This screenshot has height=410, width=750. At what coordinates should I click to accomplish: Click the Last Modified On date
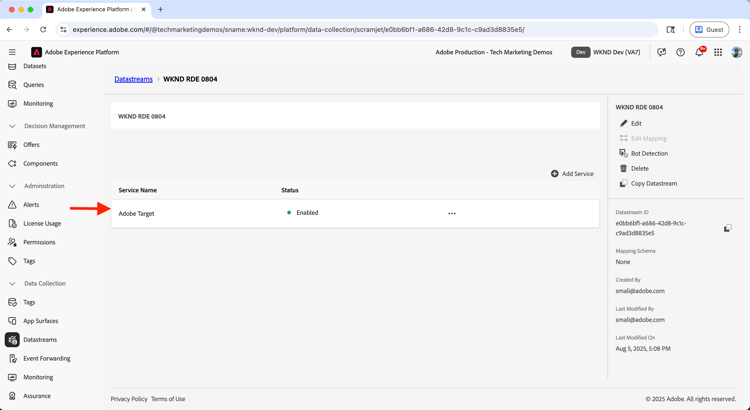point(643,349)
